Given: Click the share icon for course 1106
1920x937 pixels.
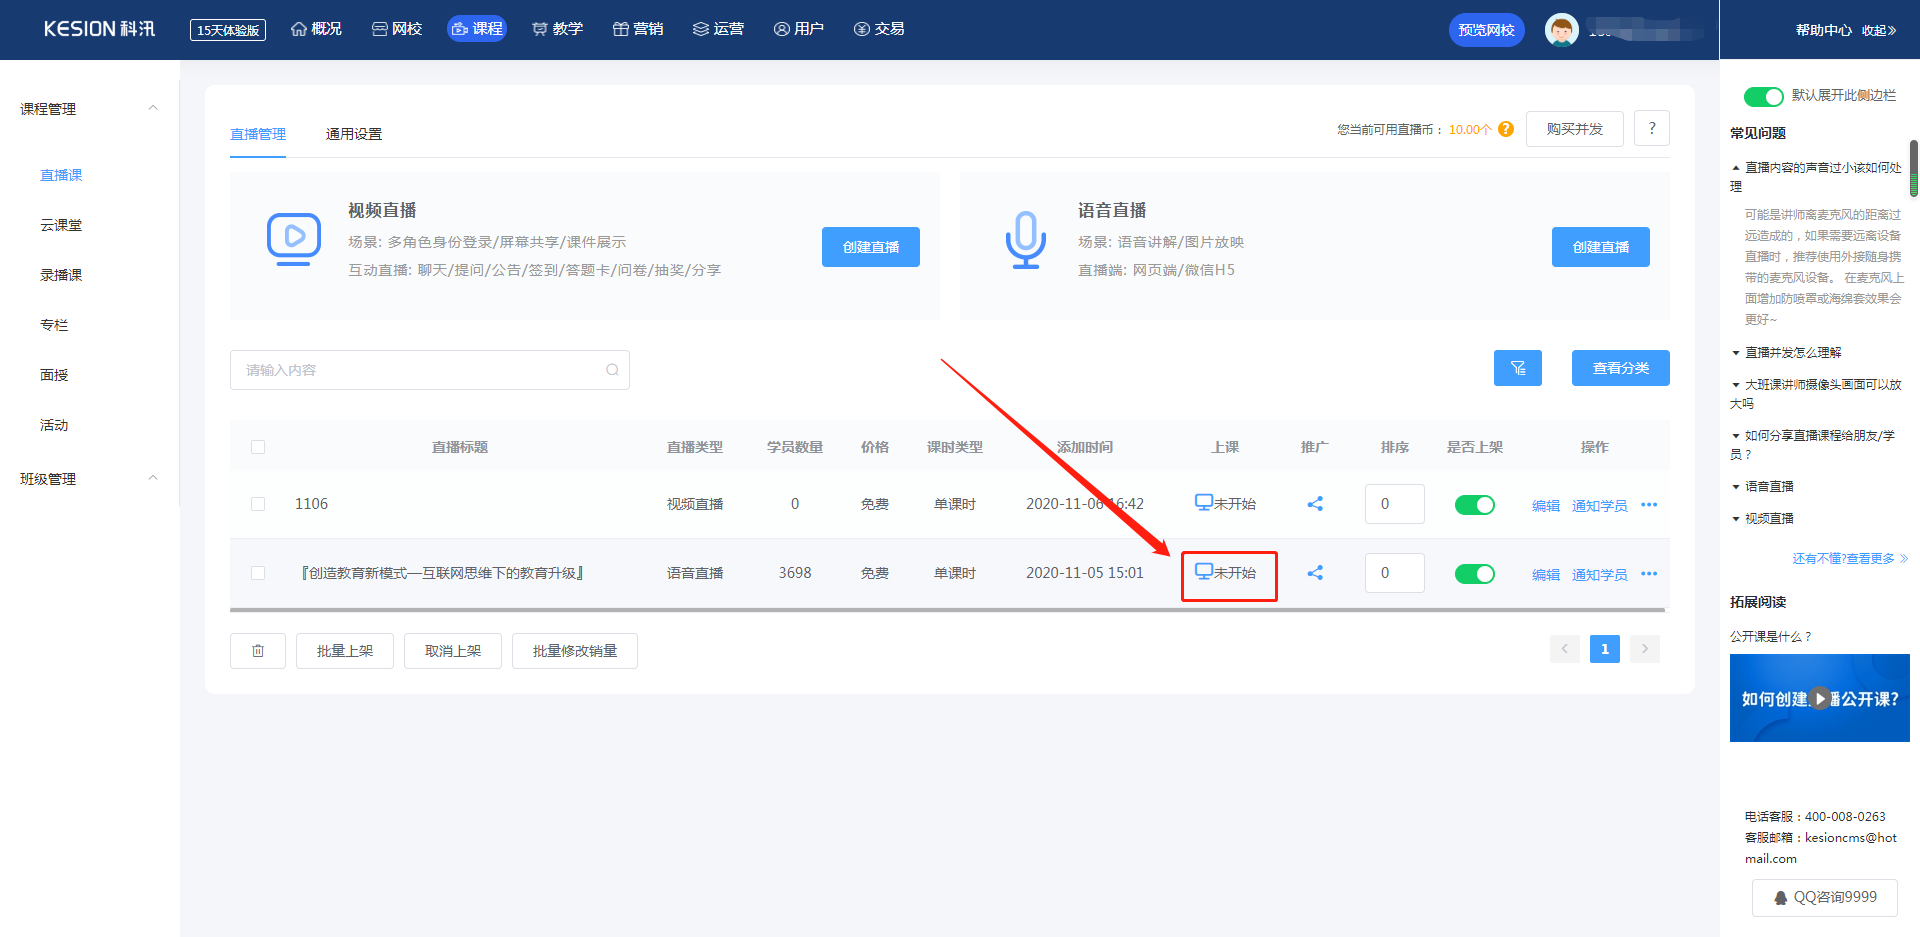Looking at the screenshot, I should tap(1315, 504).
